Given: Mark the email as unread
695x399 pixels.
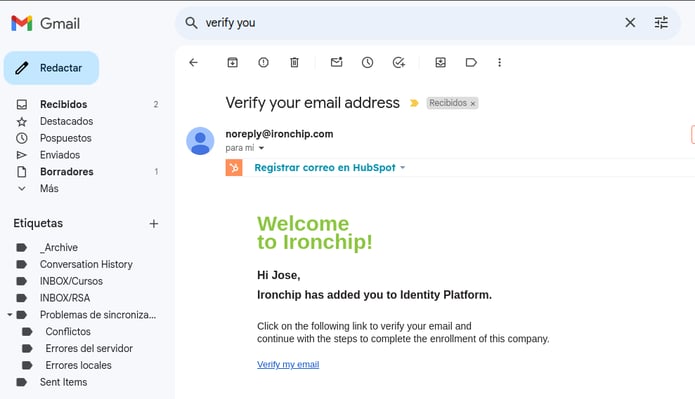Looking at the screenshot, I should pos(337,63).
